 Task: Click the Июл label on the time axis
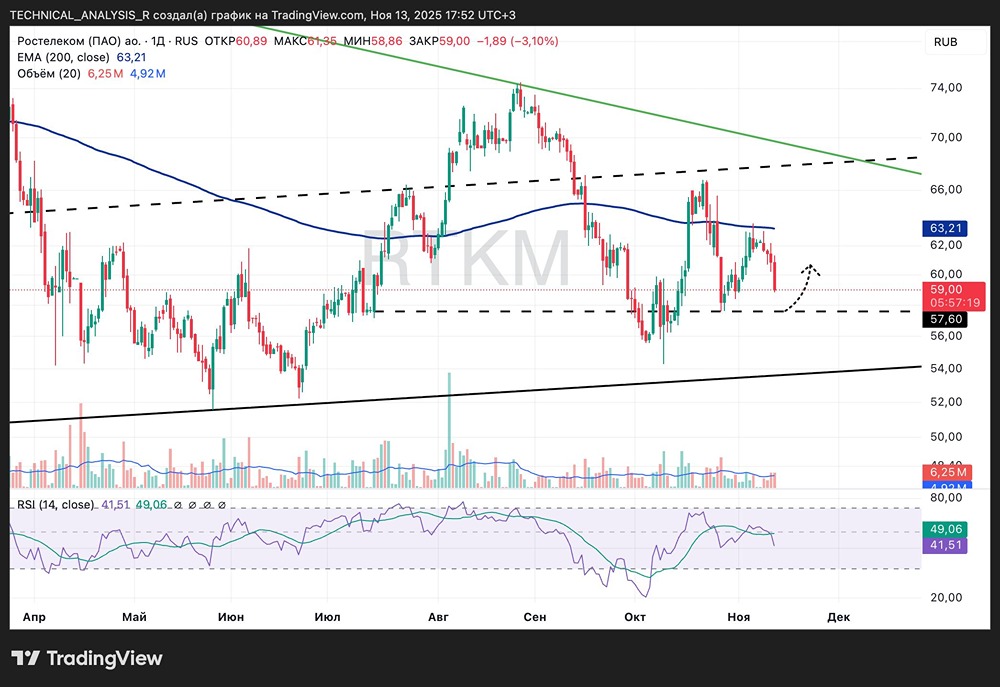point(327,617)
